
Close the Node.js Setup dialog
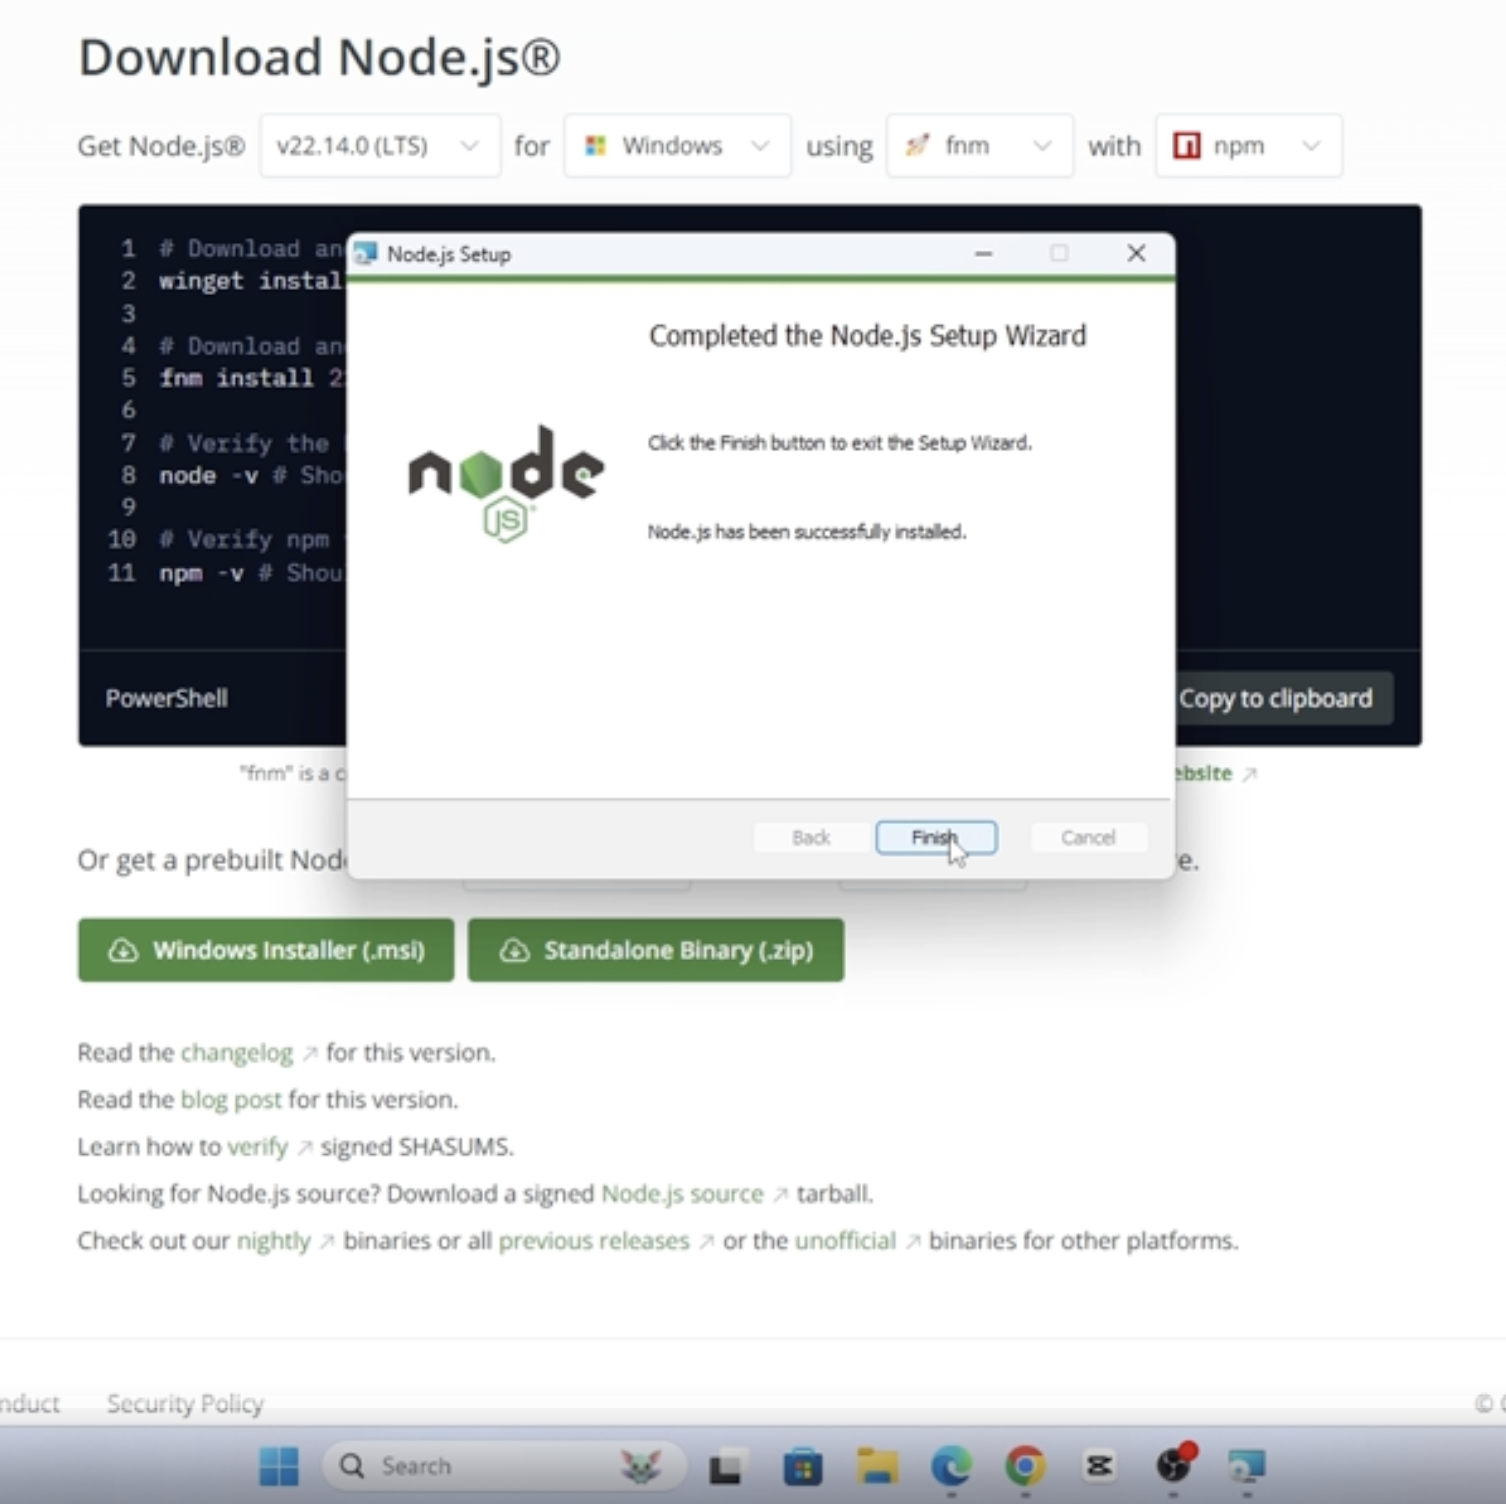click(x=1136, y=253)
